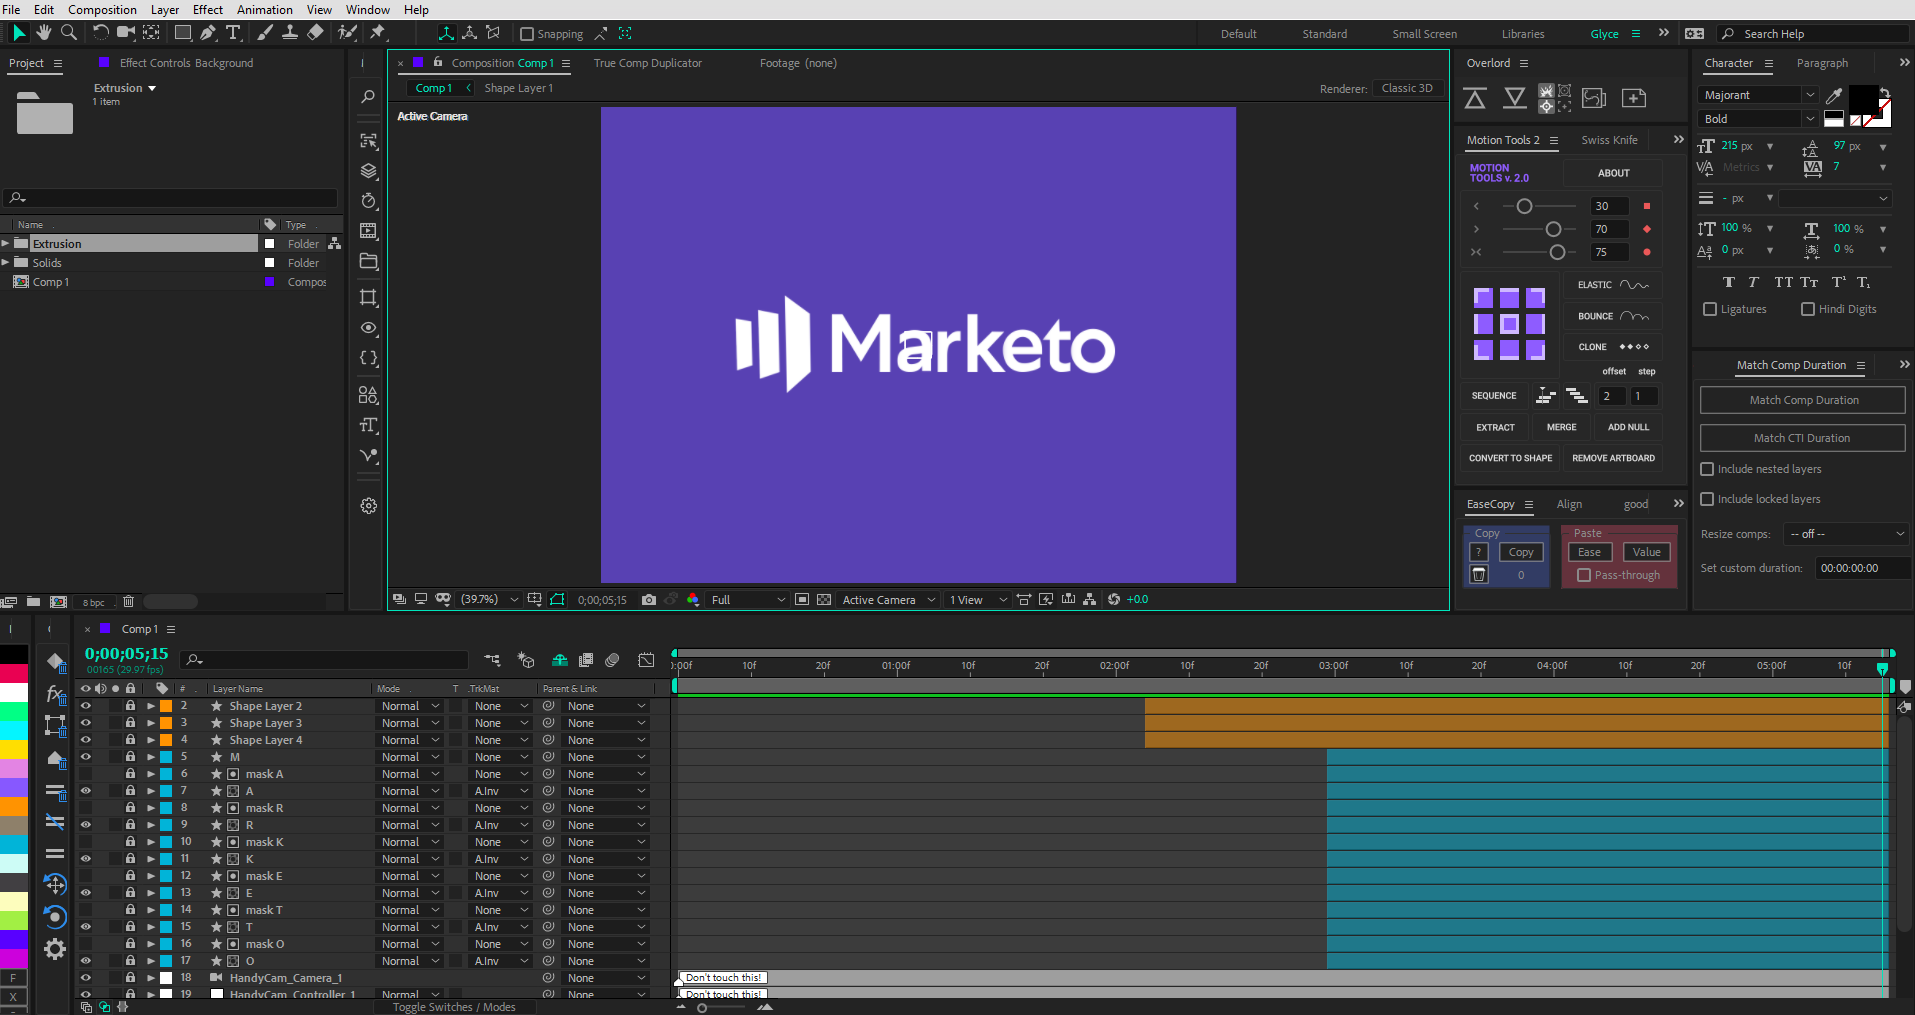Viewport: 1915px width, 1015px height.
Task: Click the search magnifier in vertical toolbar
Action: pos(368,97)
